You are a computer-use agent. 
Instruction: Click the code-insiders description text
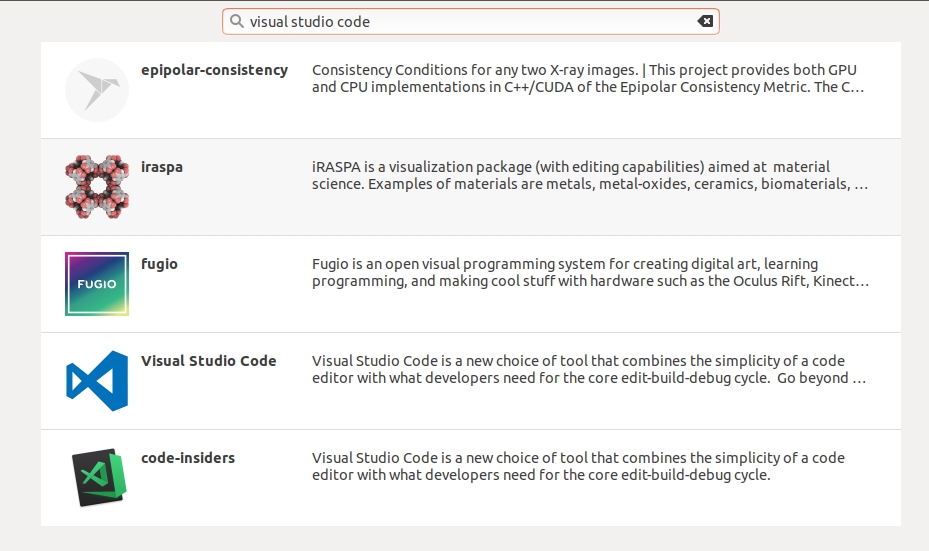(x=578, y=467)
